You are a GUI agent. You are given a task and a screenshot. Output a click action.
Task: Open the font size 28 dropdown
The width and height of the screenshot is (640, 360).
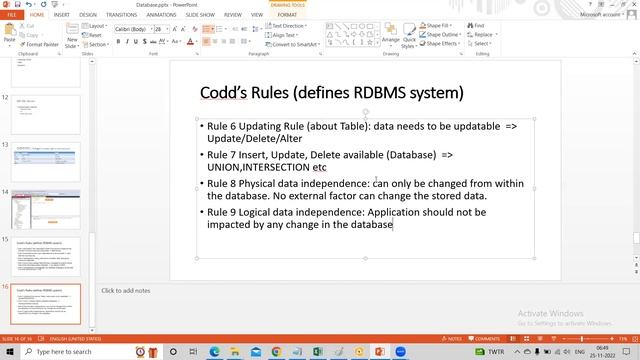click(x=167, y=29)
